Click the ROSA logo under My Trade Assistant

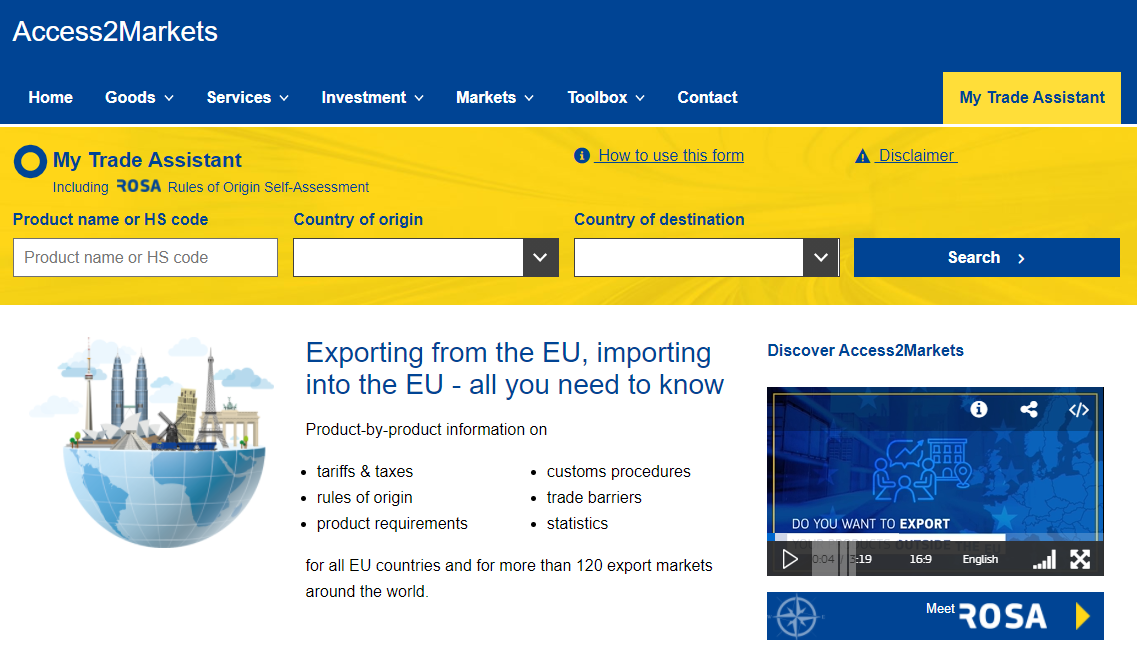tap(138, 186)
